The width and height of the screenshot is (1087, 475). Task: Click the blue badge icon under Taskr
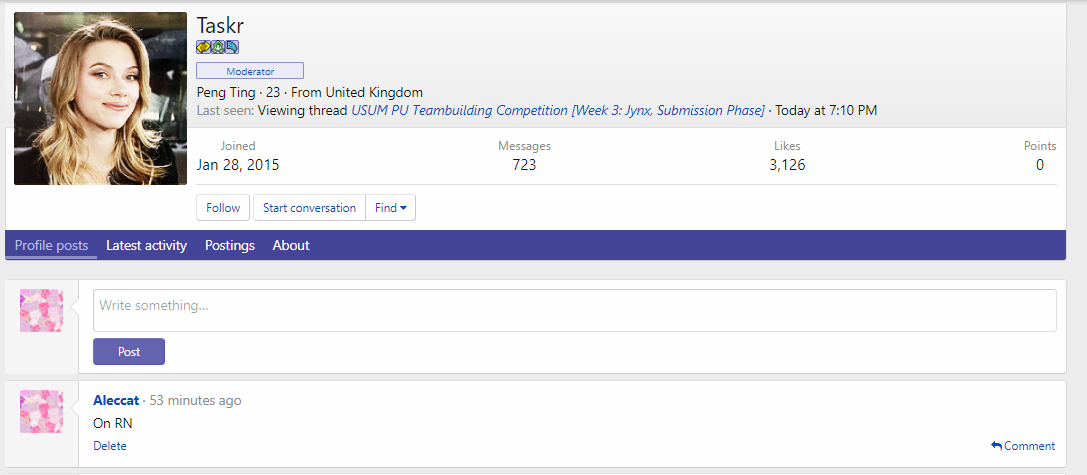[232, 47]
